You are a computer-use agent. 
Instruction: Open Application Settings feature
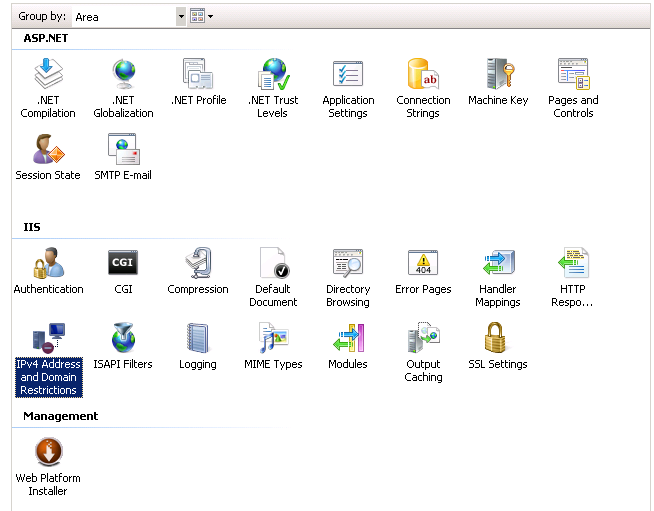point(348,88)
